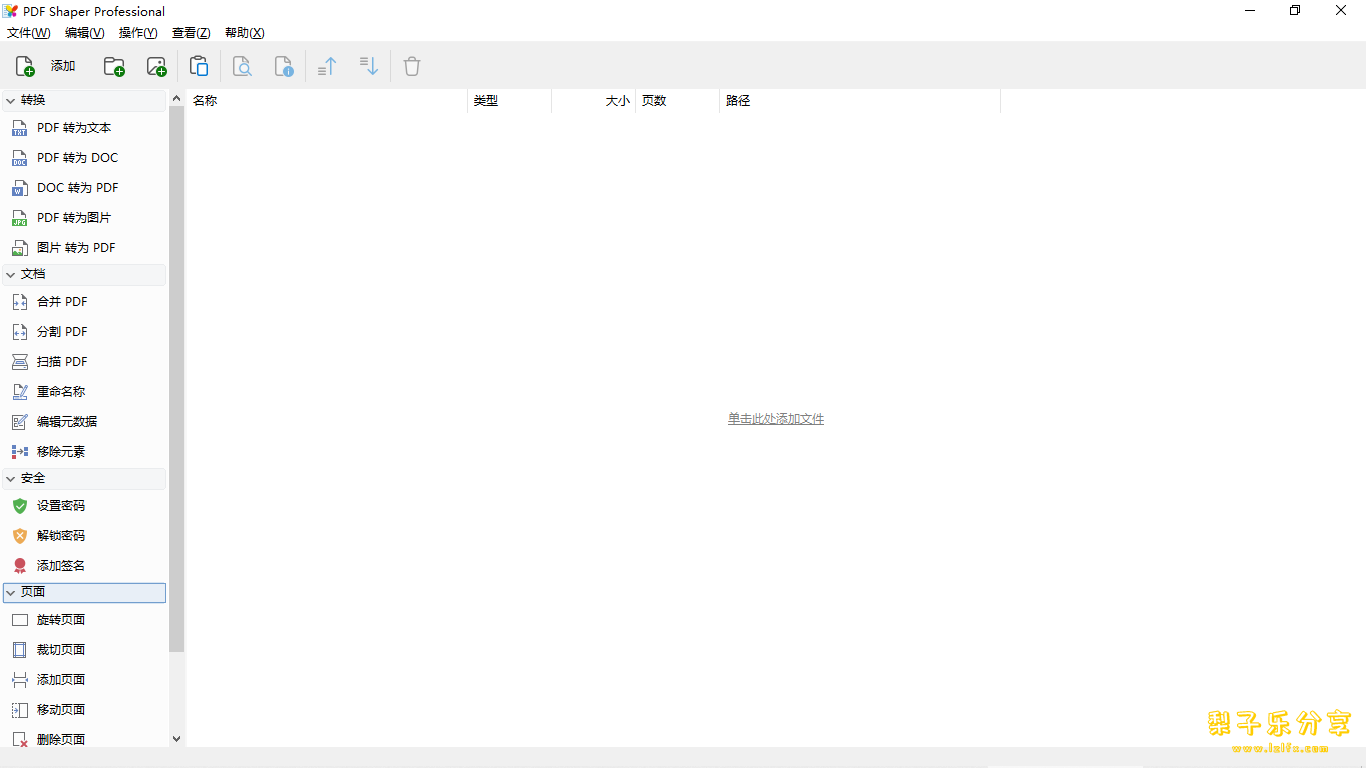
Task: Select the 分割 PDF text label
Action: [62, 332]
